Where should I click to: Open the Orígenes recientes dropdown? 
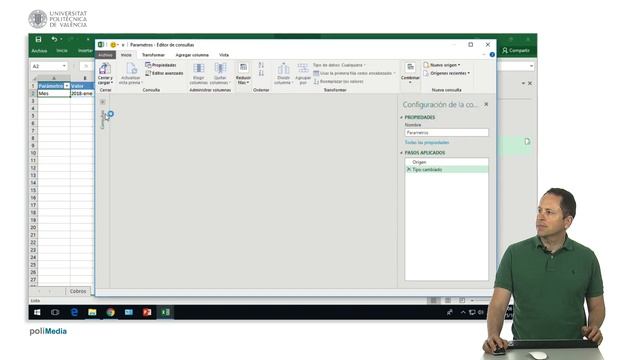[x=447, y=73]
